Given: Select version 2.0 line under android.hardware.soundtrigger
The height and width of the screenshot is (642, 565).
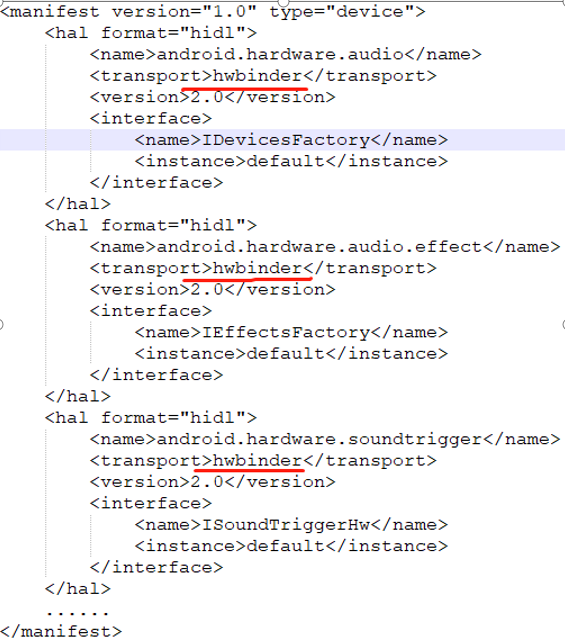Looking at the screenshot, I should [x=212, y=482].
